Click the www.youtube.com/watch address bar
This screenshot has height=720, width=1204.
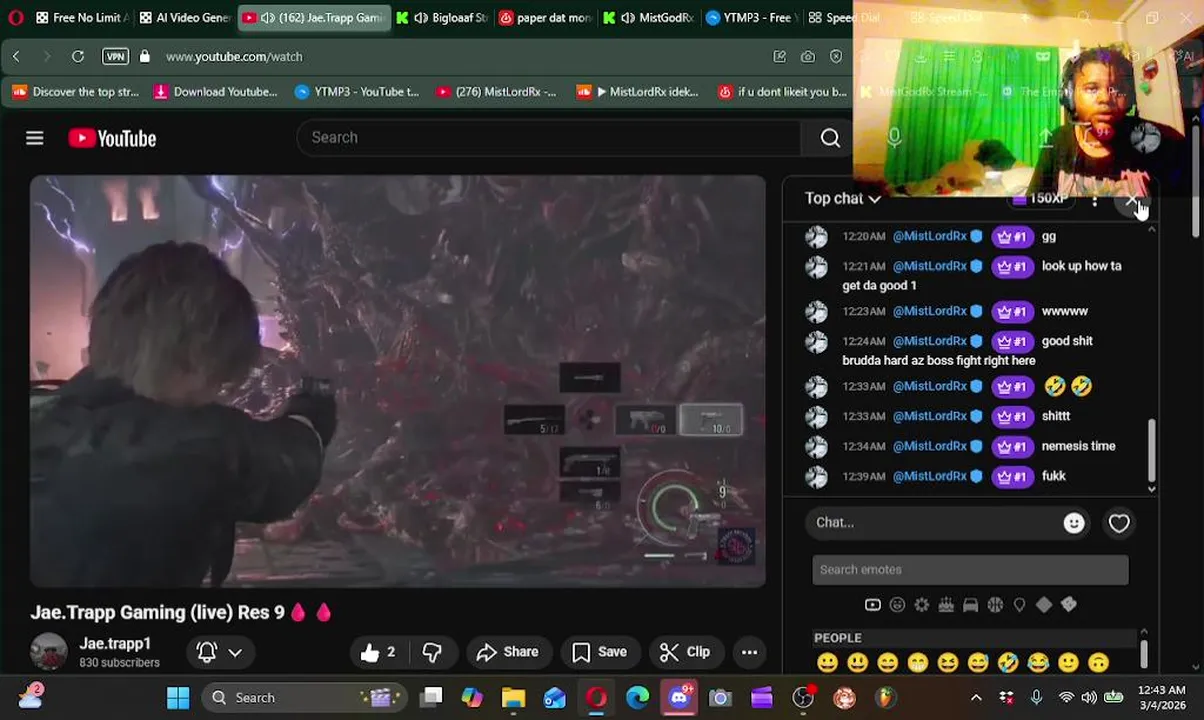[x=234, y=57]
